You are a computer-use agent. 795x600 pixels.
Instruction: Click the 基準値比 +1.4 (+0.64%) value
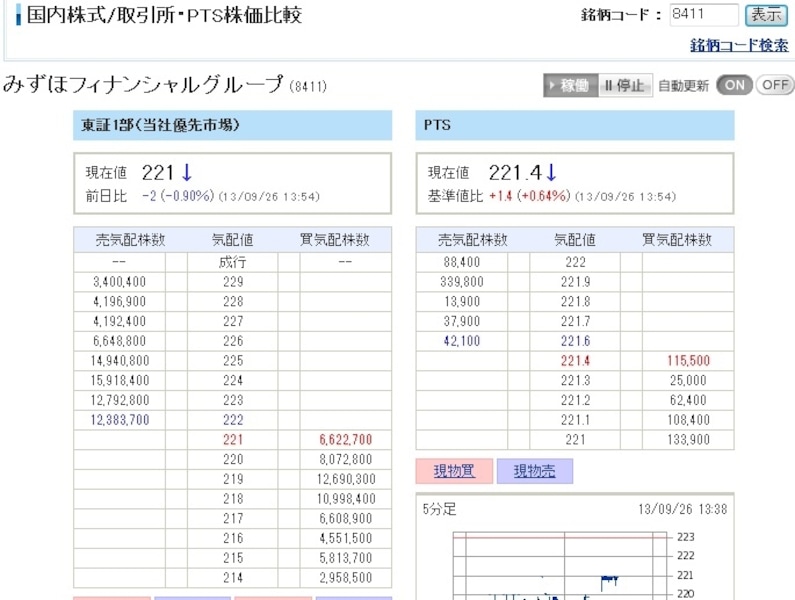click(x=529, y=196)
